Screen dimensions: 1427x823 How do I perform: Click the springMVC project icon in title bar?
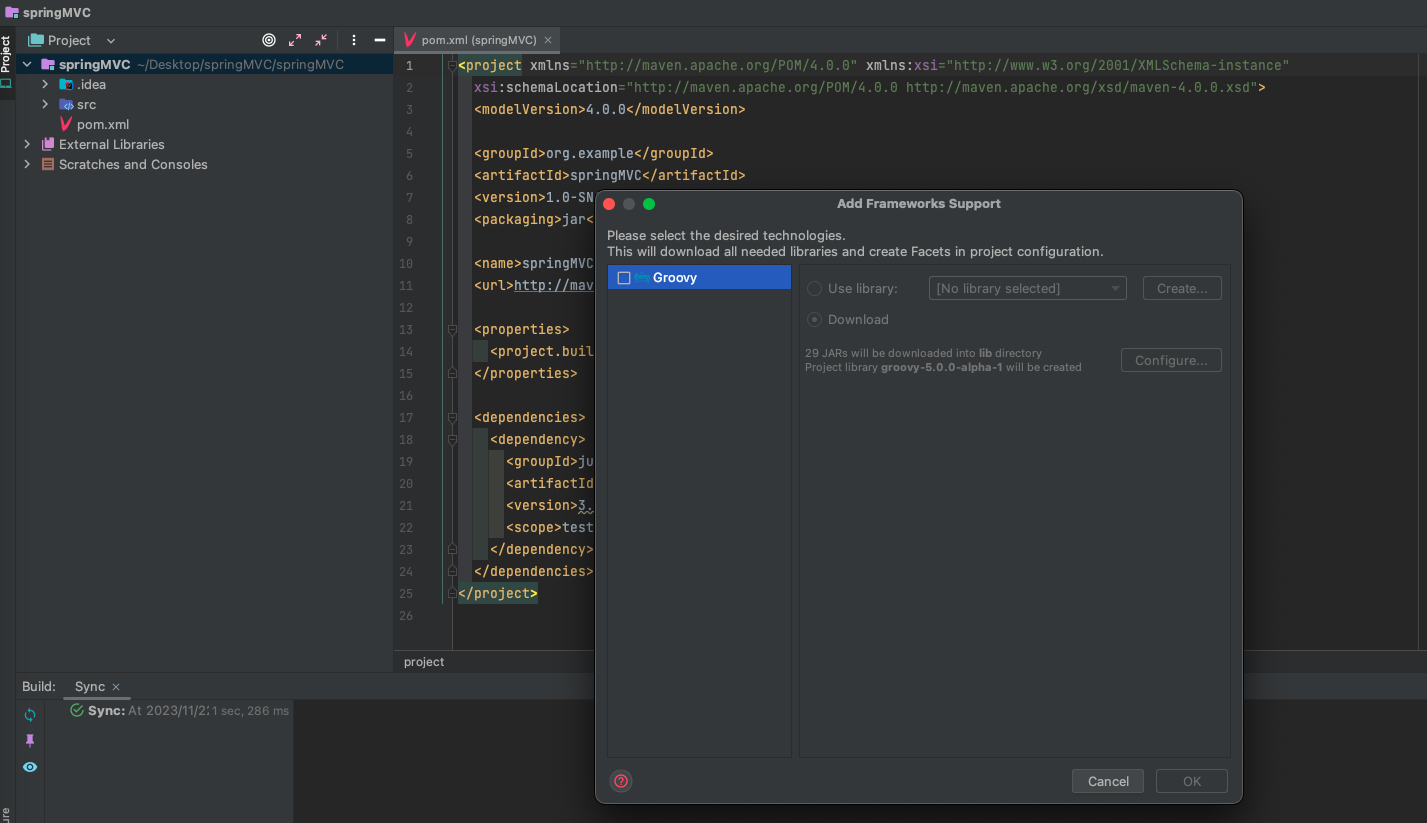tap(12, 14)
